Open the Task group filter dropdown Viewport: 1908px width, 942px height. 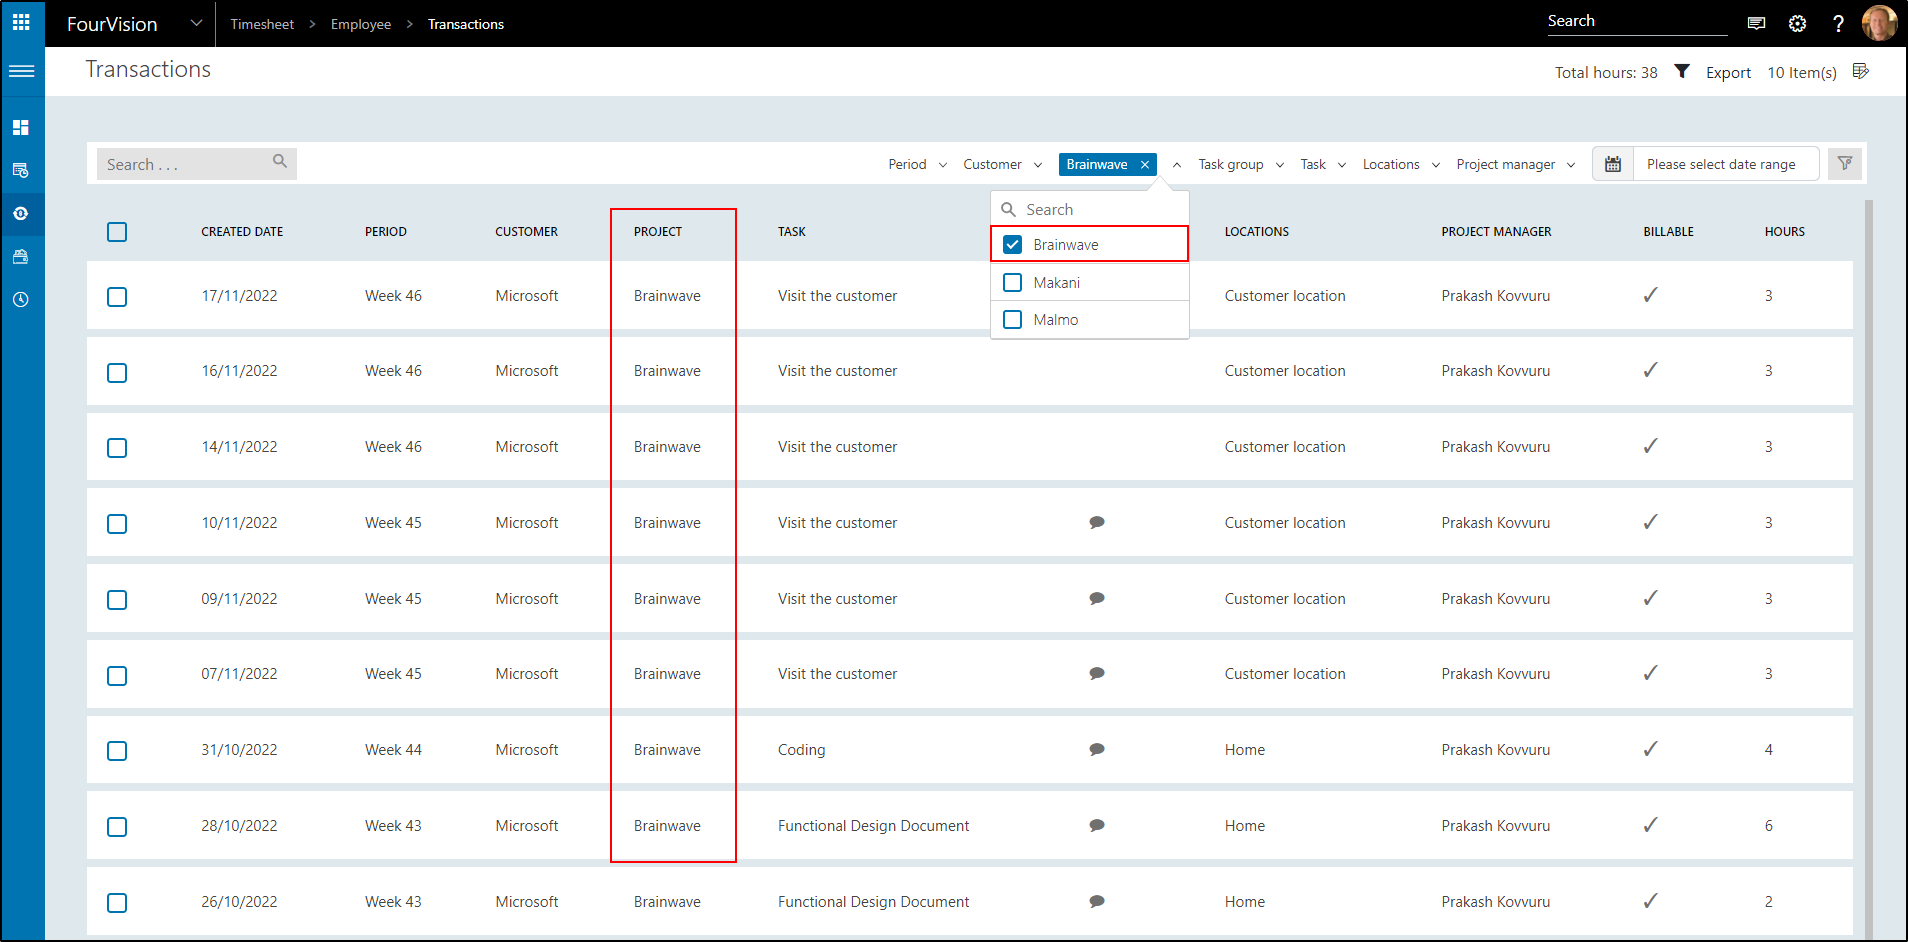tap(1241, 164)
